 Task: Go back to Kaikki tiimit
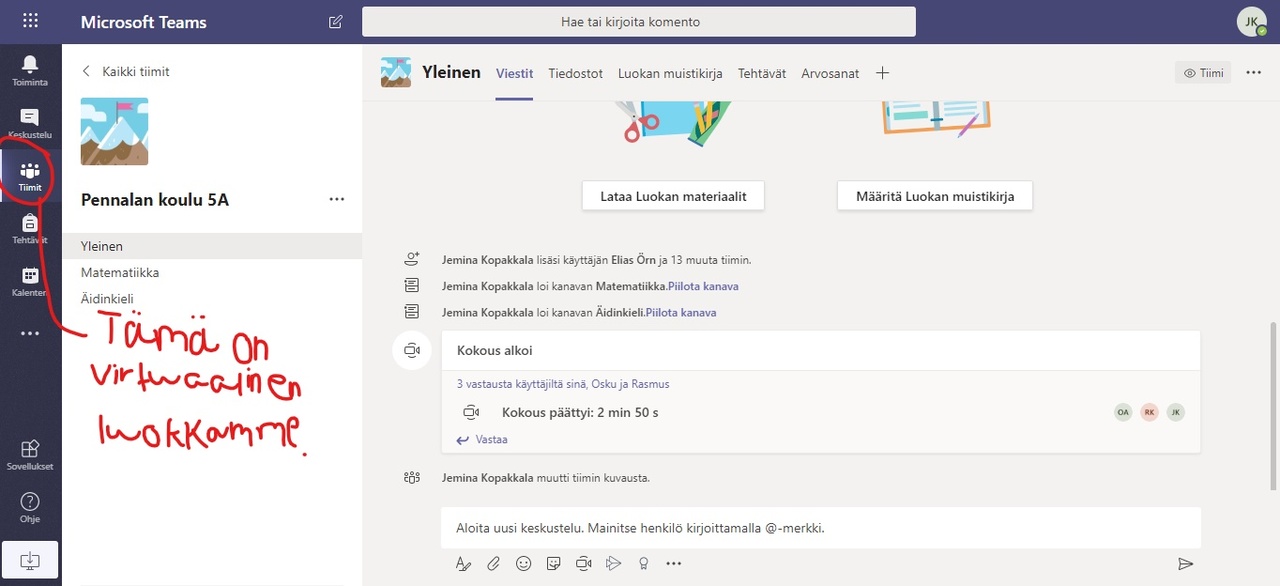[x=125, y=72]
